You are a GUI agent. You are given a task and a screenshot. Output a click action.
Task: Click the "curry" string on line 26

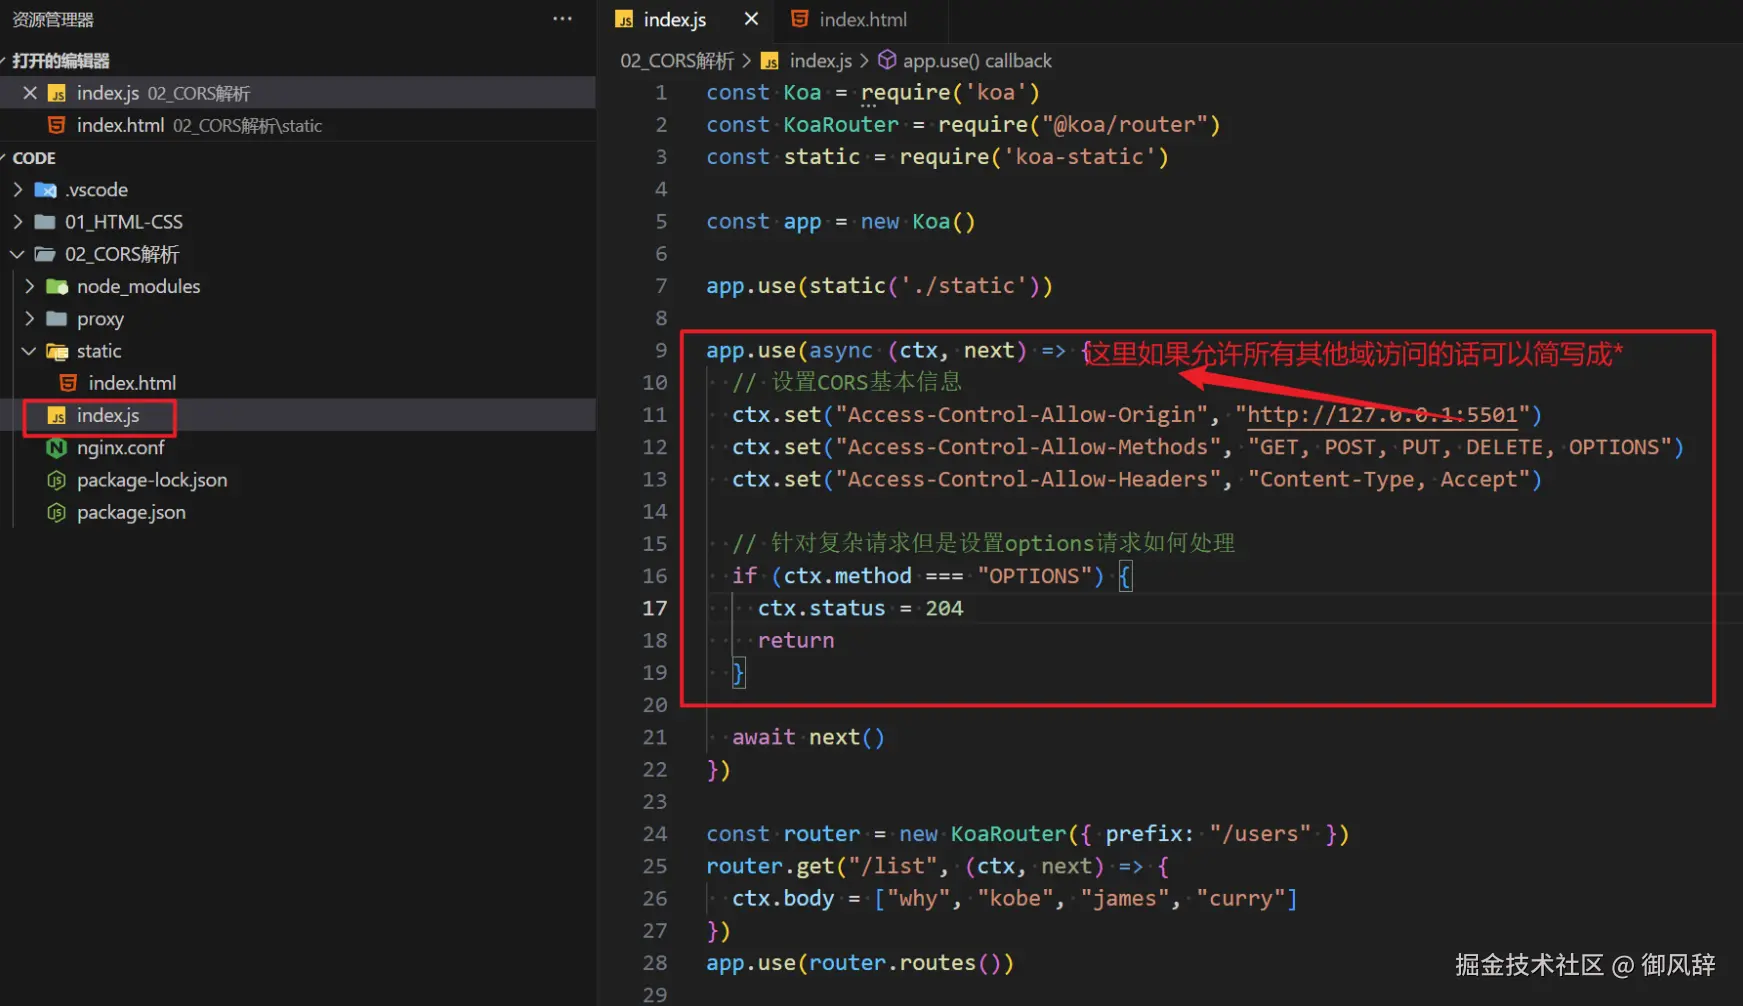(x=1241, y=899)
